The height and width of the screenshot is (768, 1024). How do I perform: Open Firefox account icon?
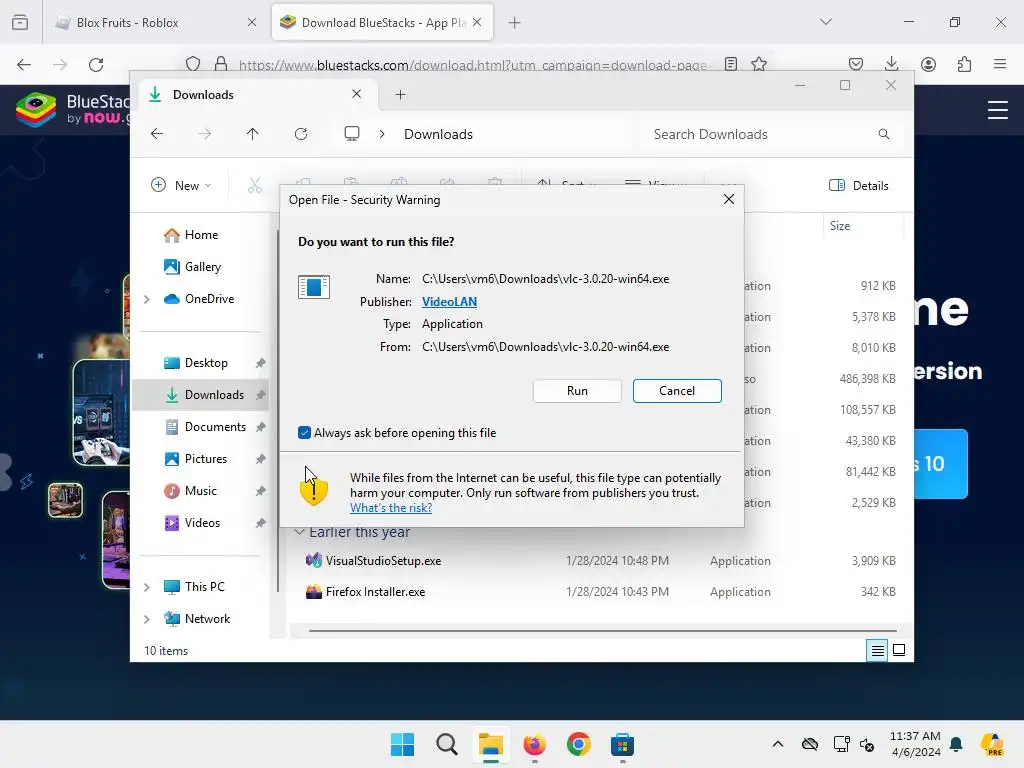(x=928, y=64)
